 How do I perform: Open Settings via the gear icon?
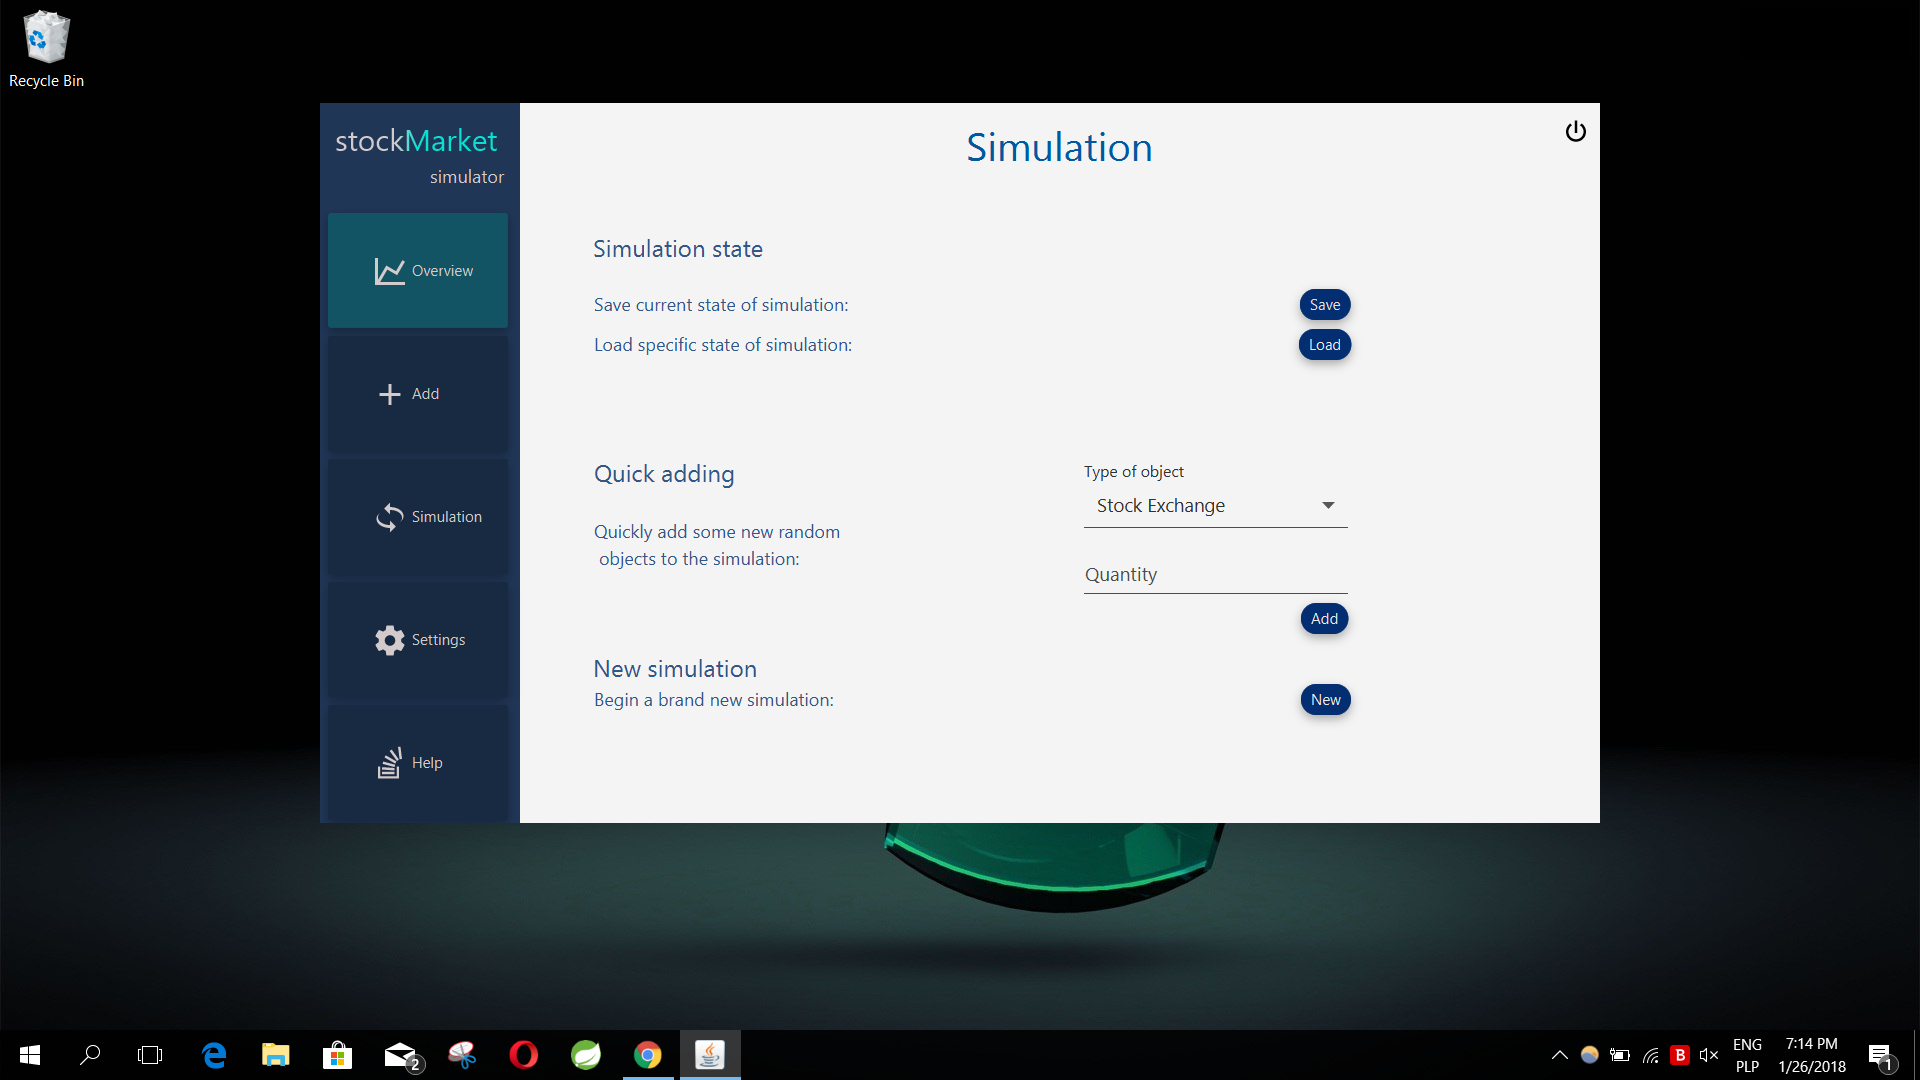point(389,640)
